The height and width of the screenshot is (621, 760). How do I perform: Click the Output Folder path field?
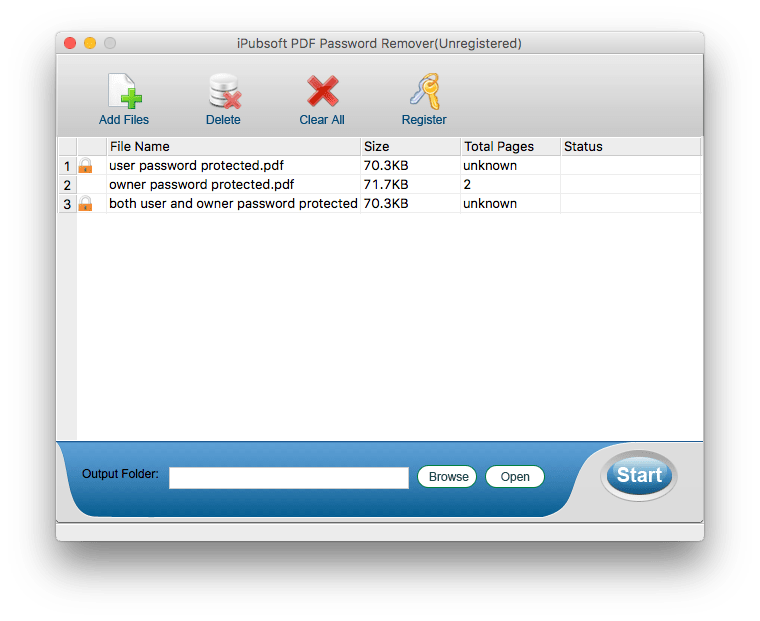click(289, 478)
